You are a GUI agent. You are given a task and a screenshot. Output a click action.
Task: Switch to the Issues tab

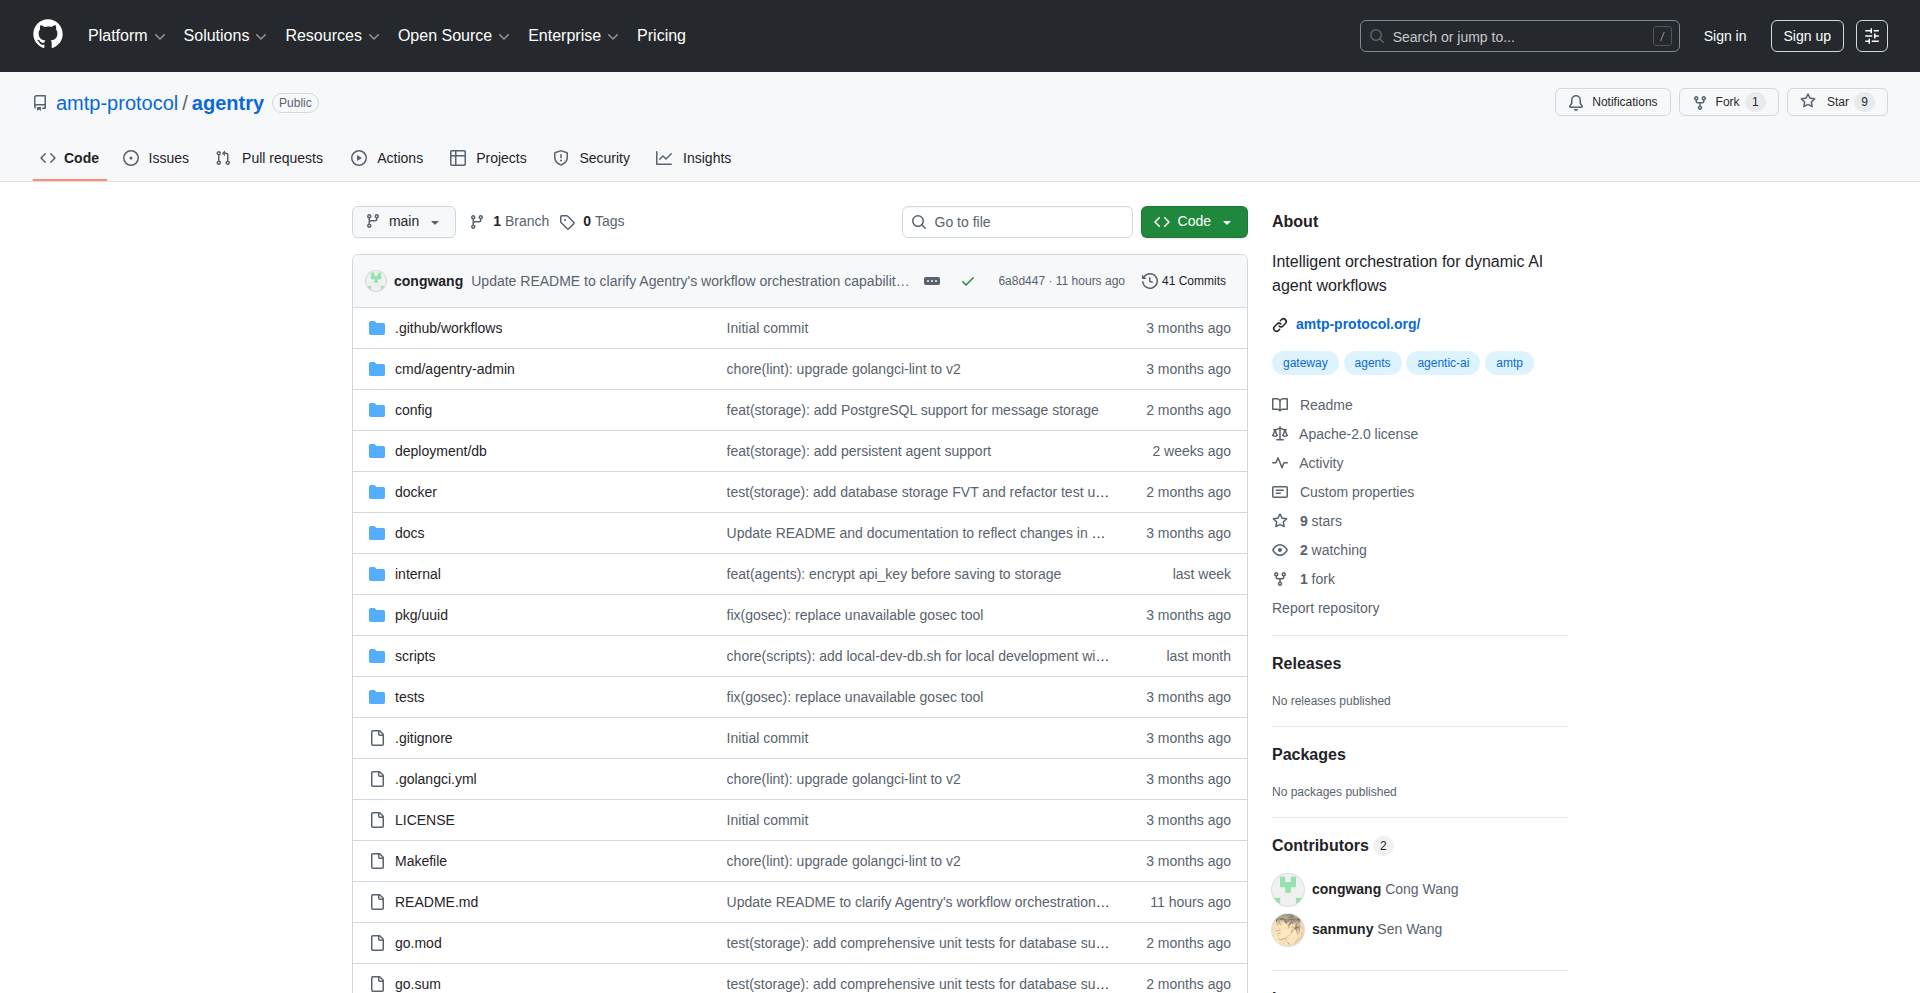click(156, 158)
